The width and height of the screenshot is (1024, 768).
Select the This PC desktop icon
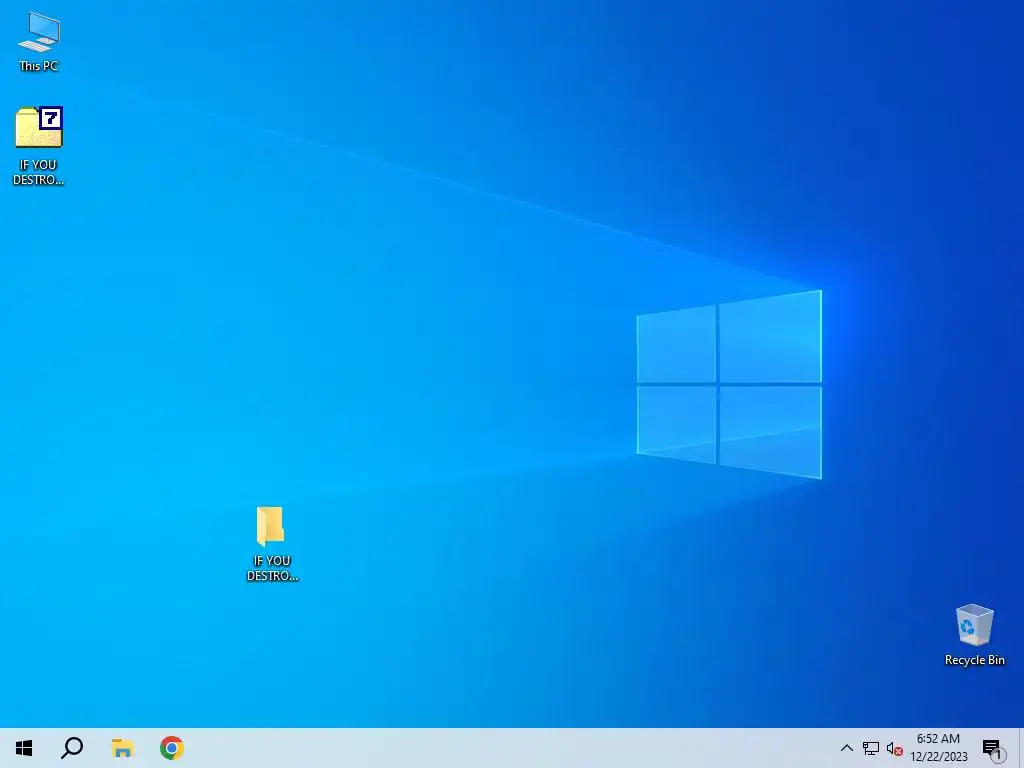coord(39,41)
